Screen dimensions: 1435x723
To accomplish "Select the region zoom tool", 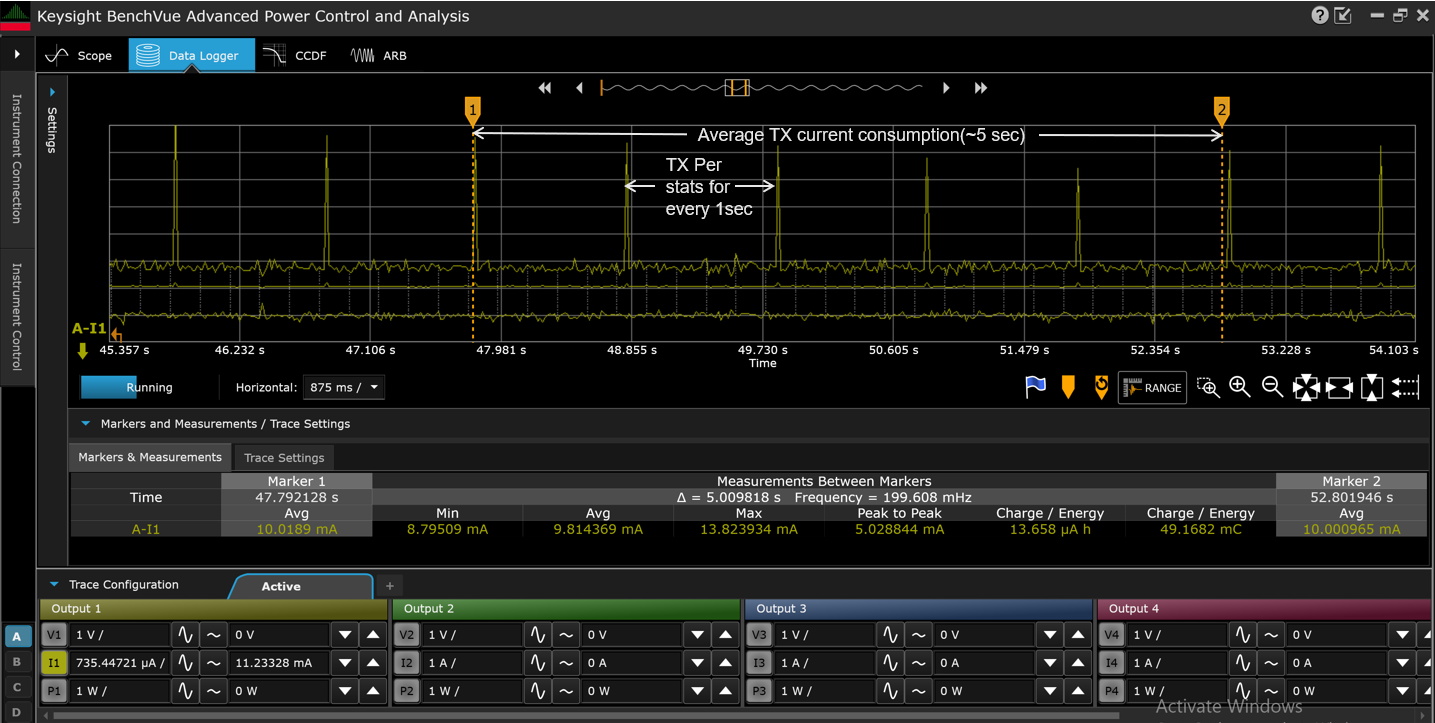I will pyautogui.click(x=1208, y=387).
